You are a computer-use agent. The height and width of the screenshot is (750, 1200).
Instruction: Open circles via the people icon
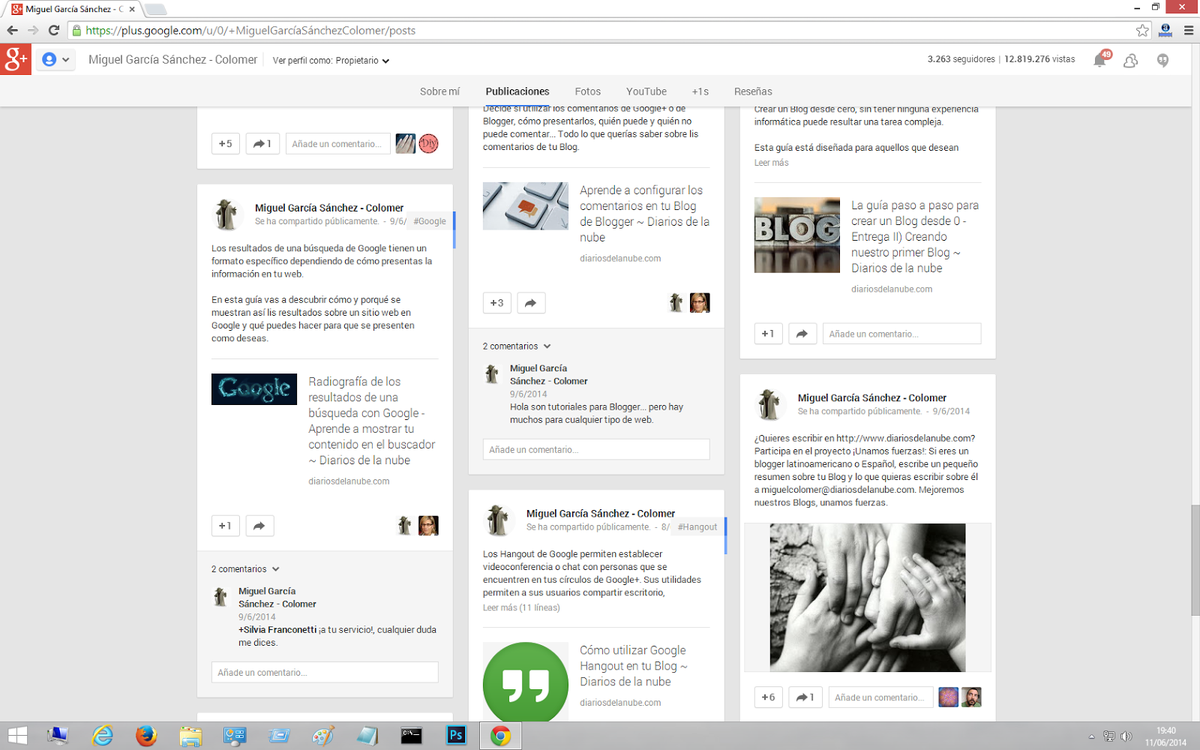1130,60
